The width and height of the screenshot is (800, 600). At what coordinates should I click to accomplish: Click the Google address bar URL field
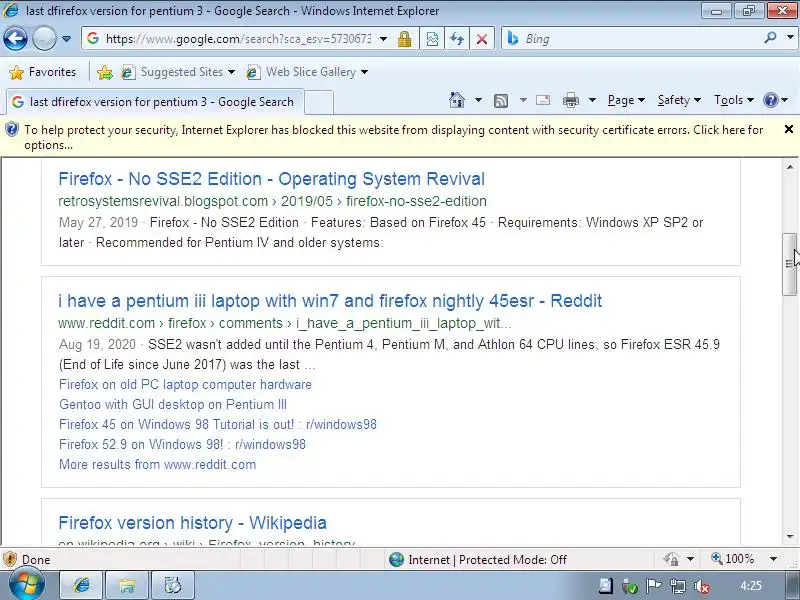238,39
